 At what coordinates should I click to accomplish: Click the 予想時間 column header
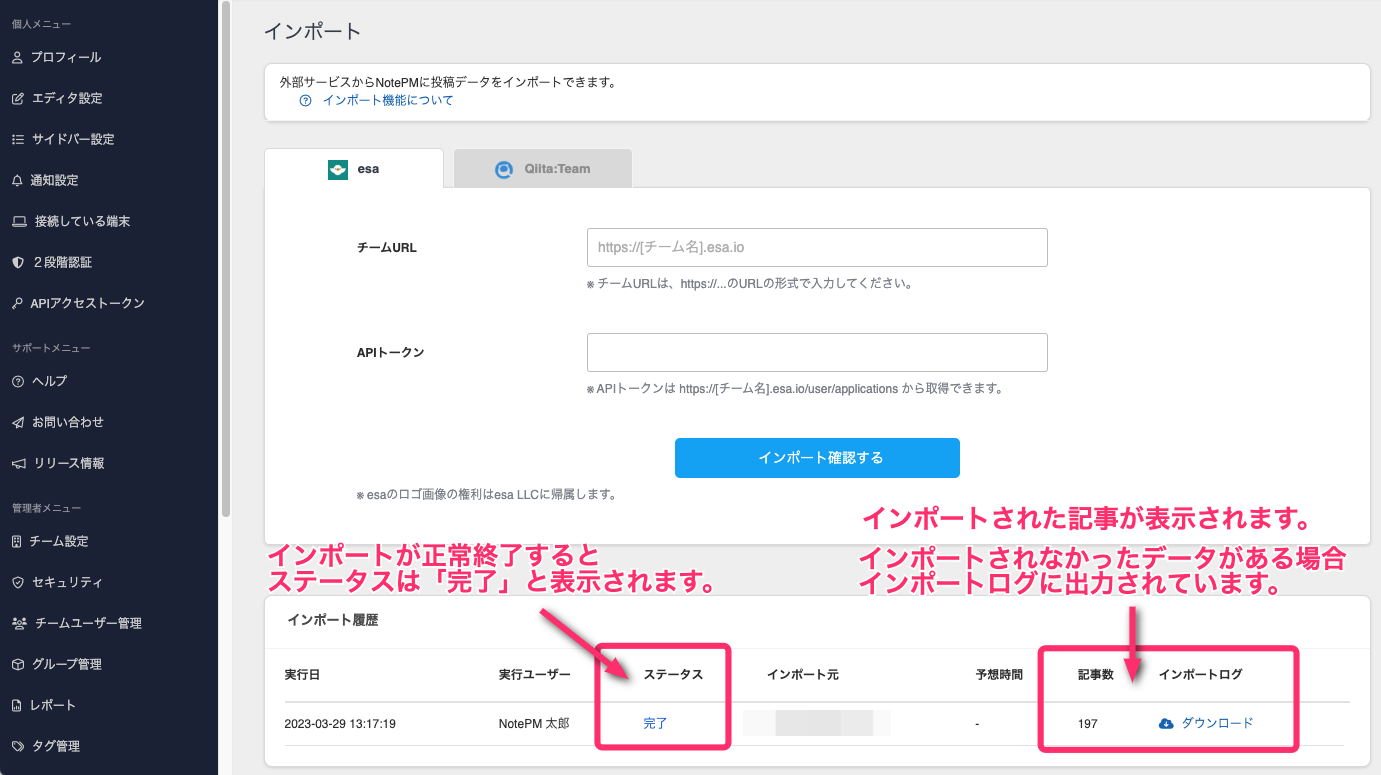[x=999, y=675]
